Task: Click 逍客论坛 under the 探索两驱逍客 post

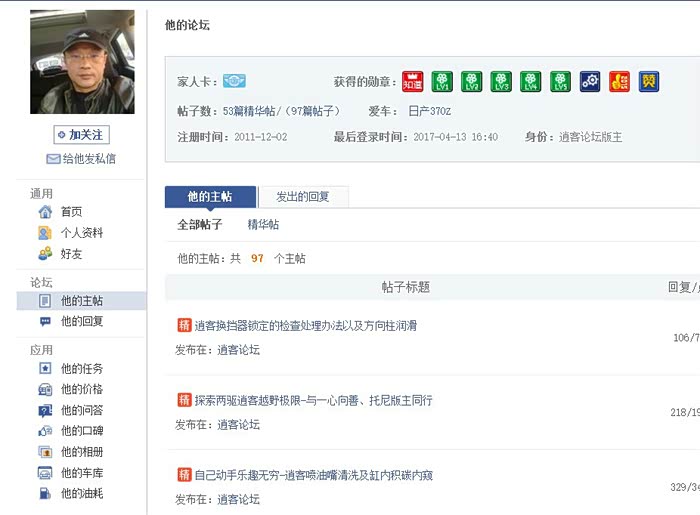Action: pos(238,424)
